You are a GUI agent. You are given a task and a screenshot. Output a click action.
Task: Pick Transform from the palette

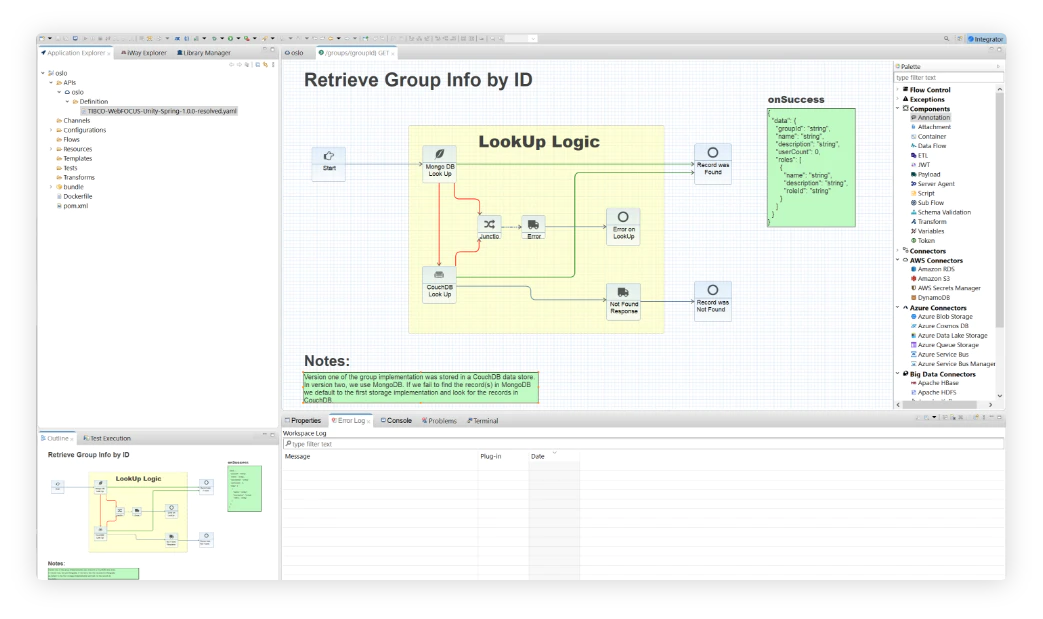click(931, 221)
